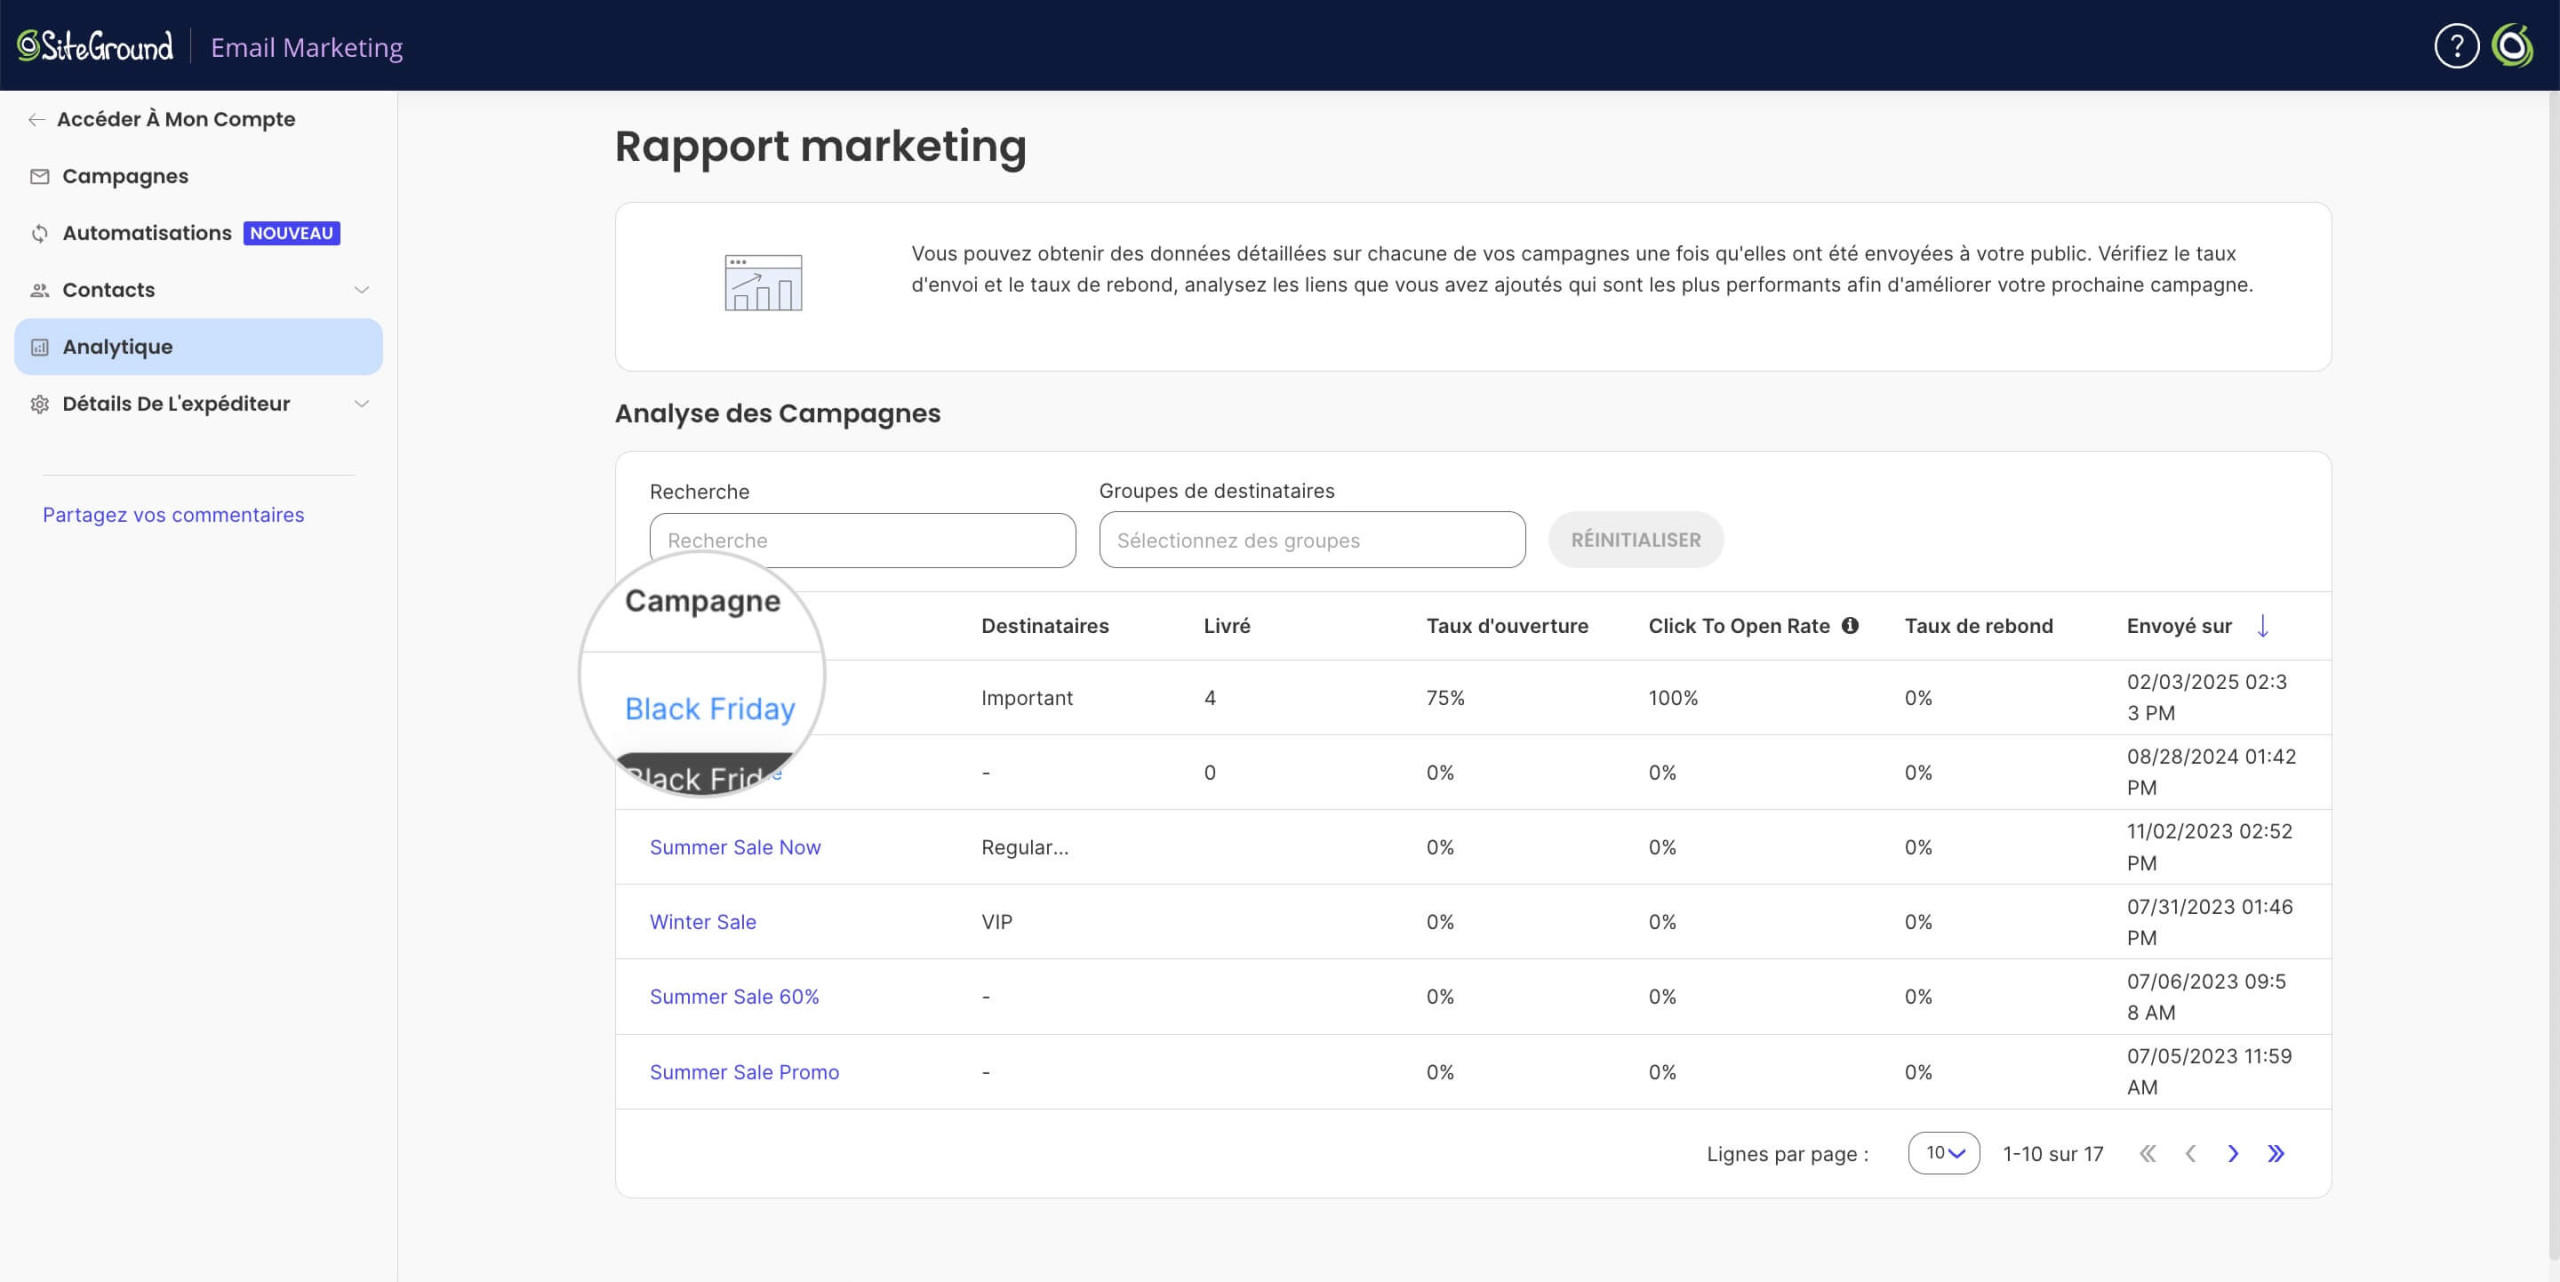Open Sélectionnez des groupes dropdown
Viewport: 2560px width, 1282px height.
[1312, 540]
